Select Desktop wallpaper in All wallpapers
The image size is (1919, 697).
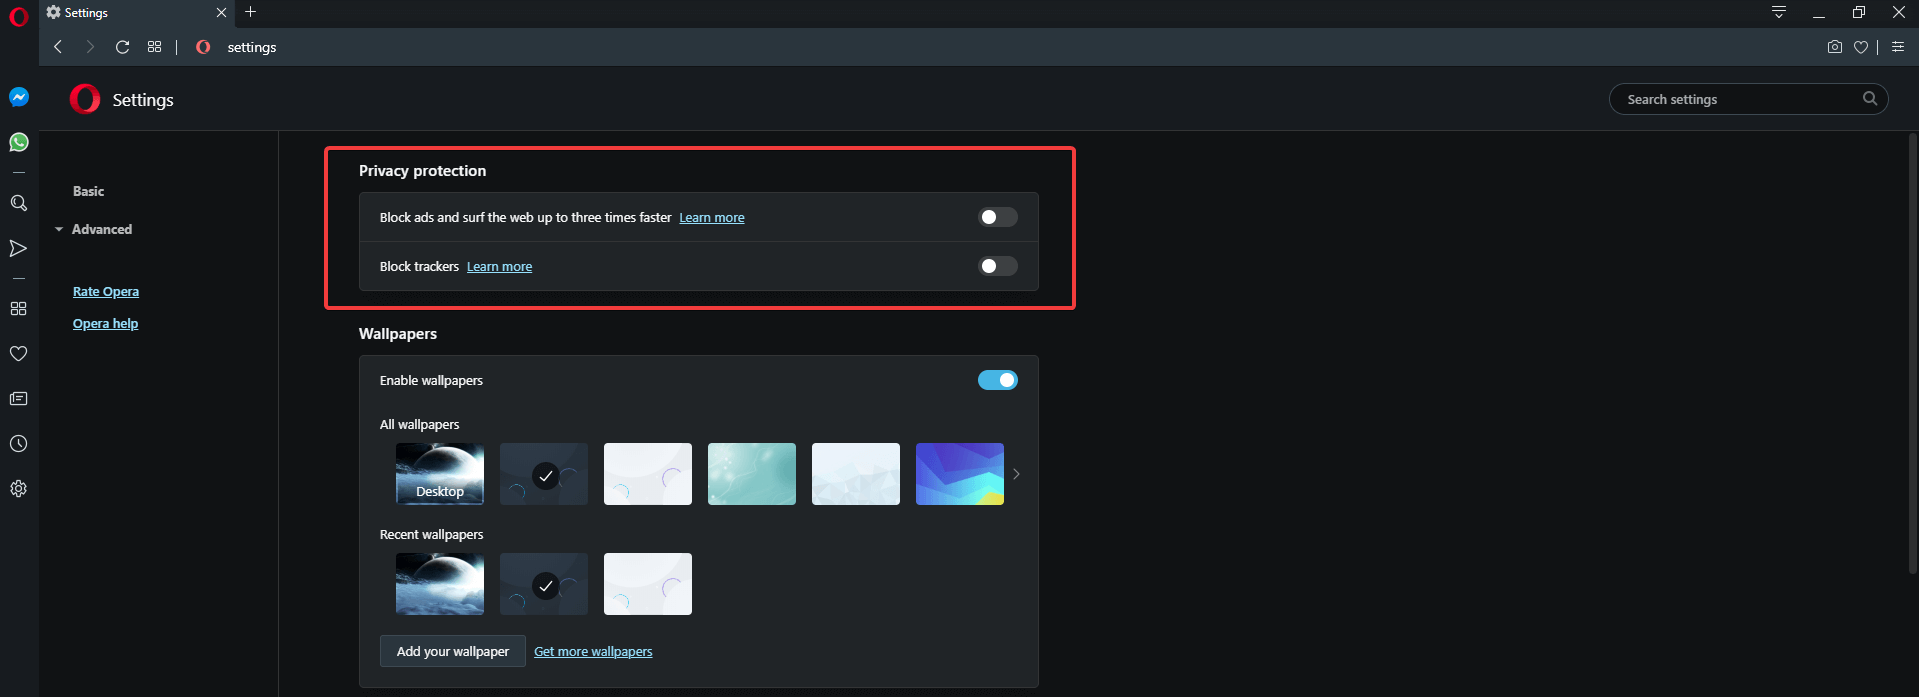pos(440,474)
